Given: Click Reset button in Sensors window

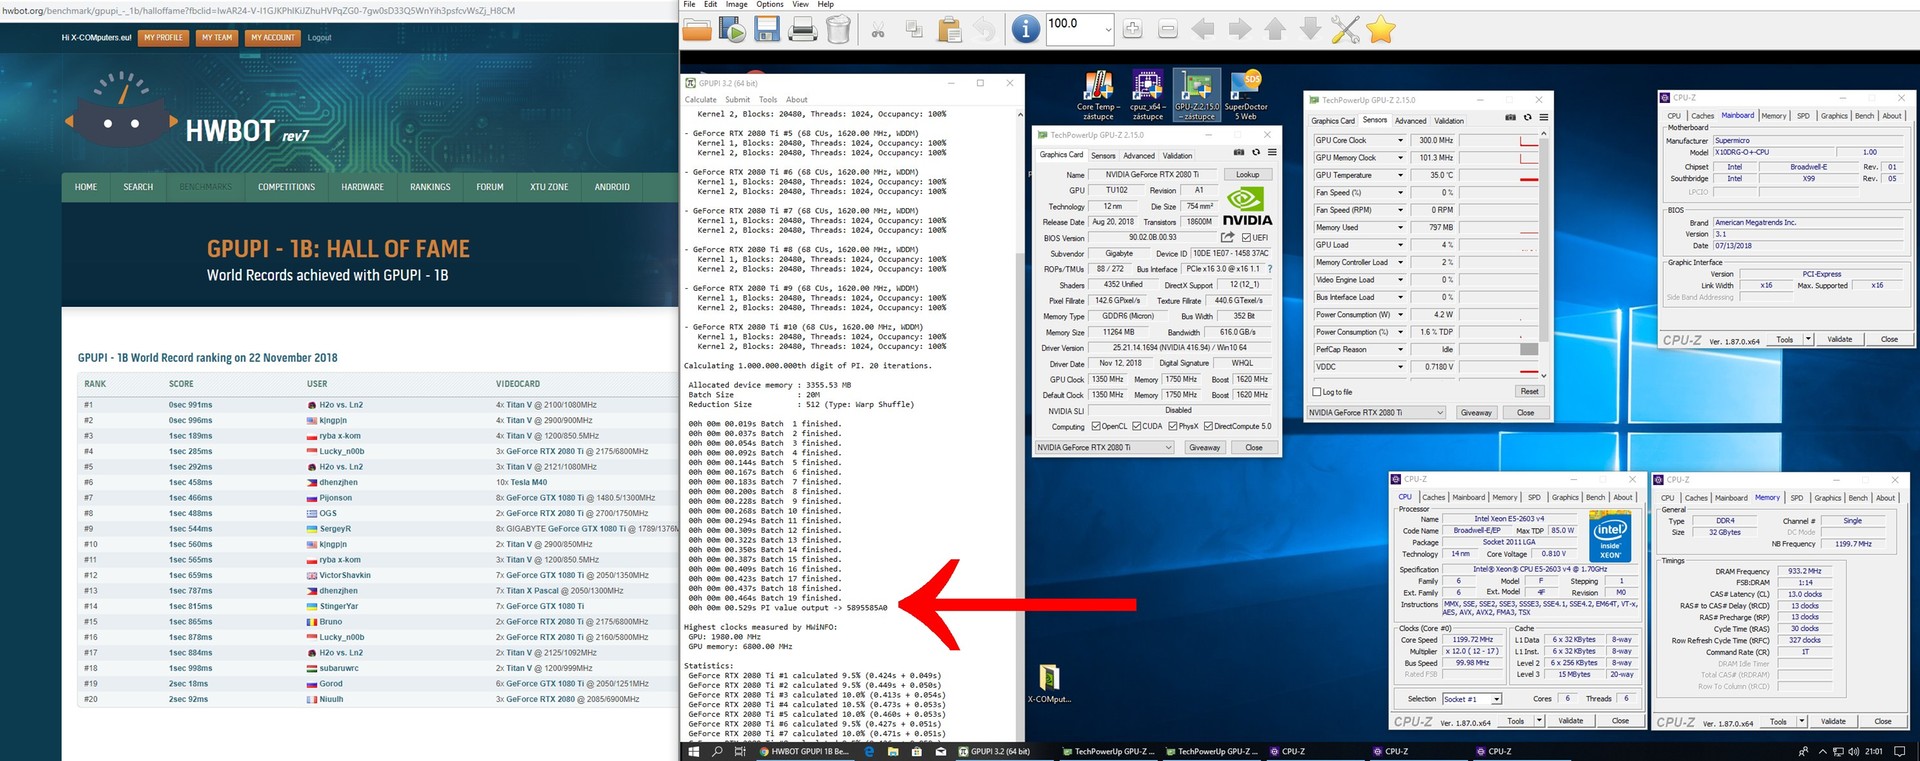Looking at the screenshot, I should point(1529,391).
